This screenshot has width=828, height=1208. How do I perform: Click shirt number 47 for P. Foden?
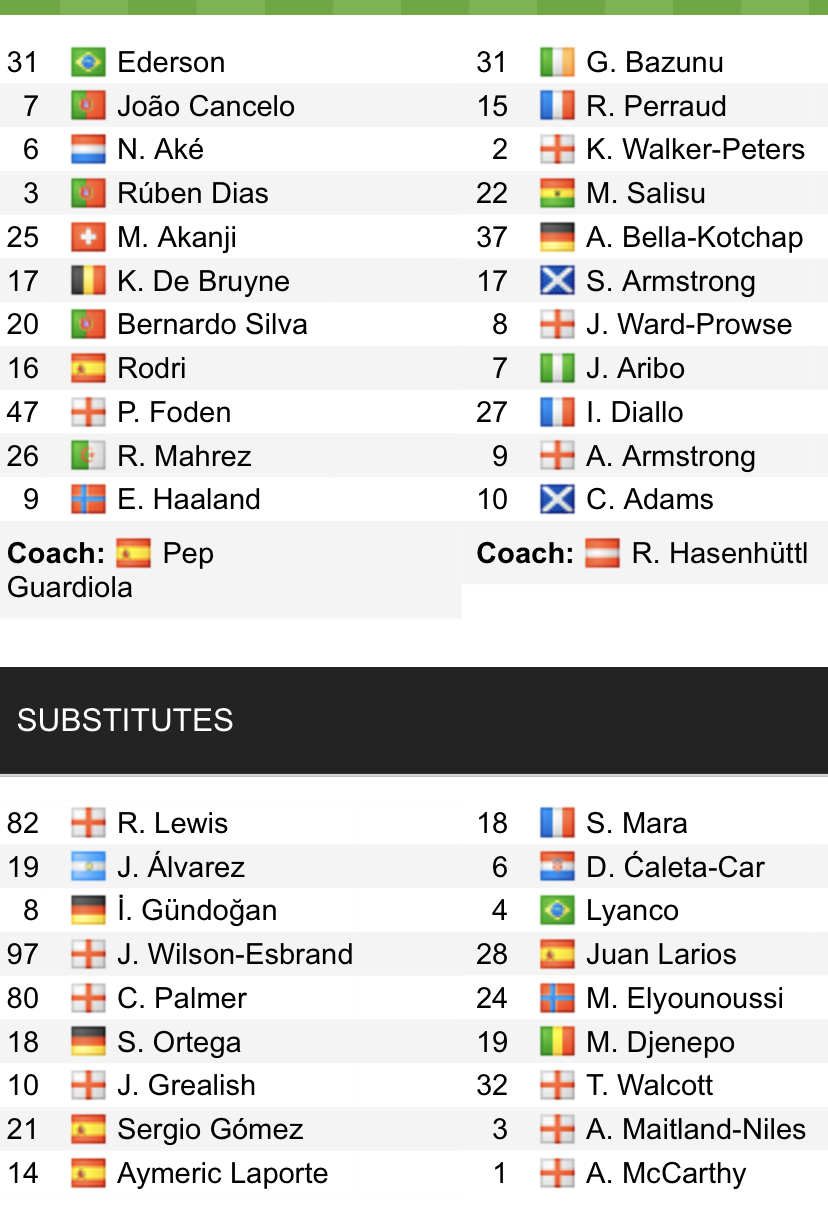[22, 412]
